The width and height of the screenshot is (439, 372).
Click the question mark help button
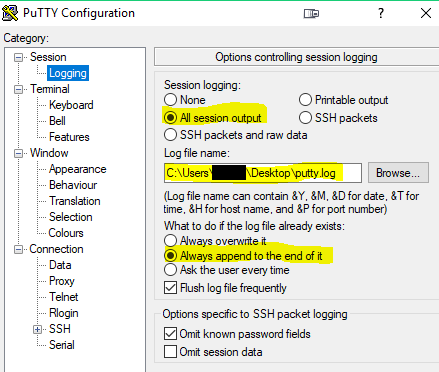click(x=381, y=13)
